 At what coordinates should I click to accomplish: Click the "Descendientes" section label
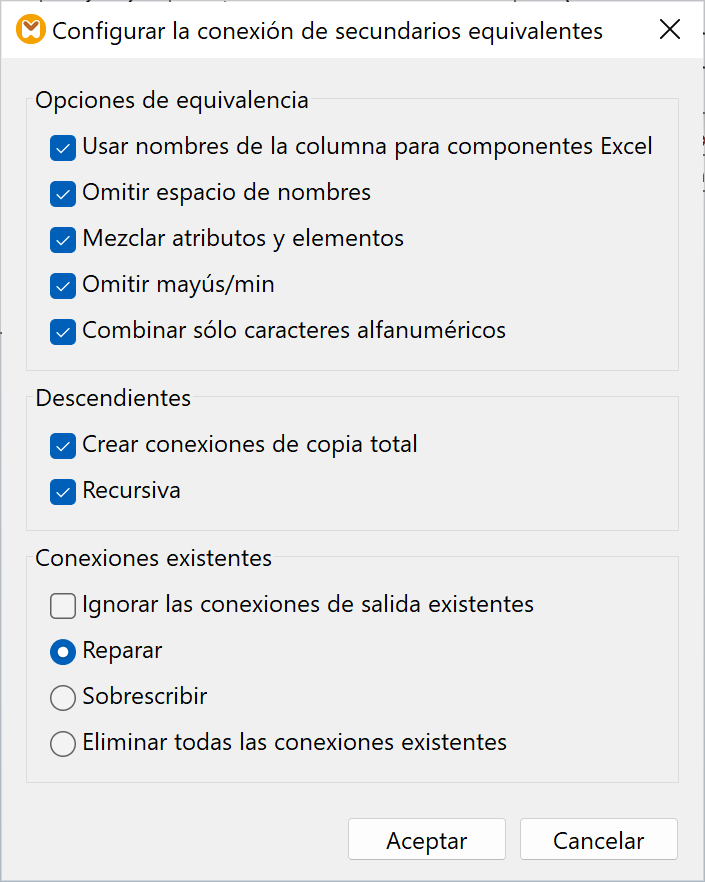pos(114,398)
